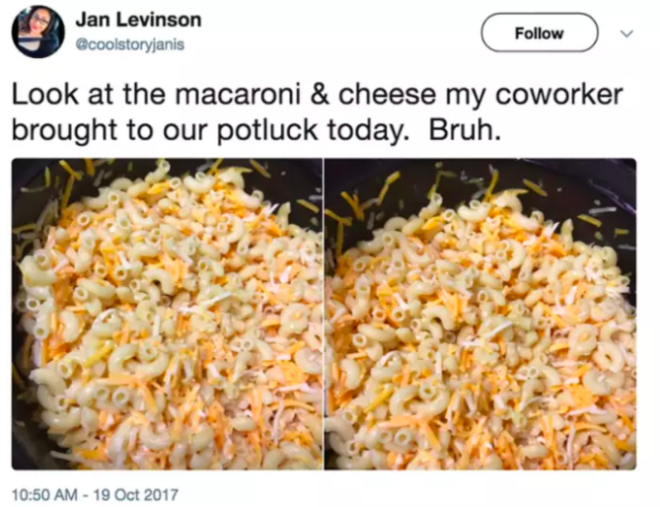Click the word "cheese" in tweet text
This screenshot has height=507, width=660.
point(387,94)
